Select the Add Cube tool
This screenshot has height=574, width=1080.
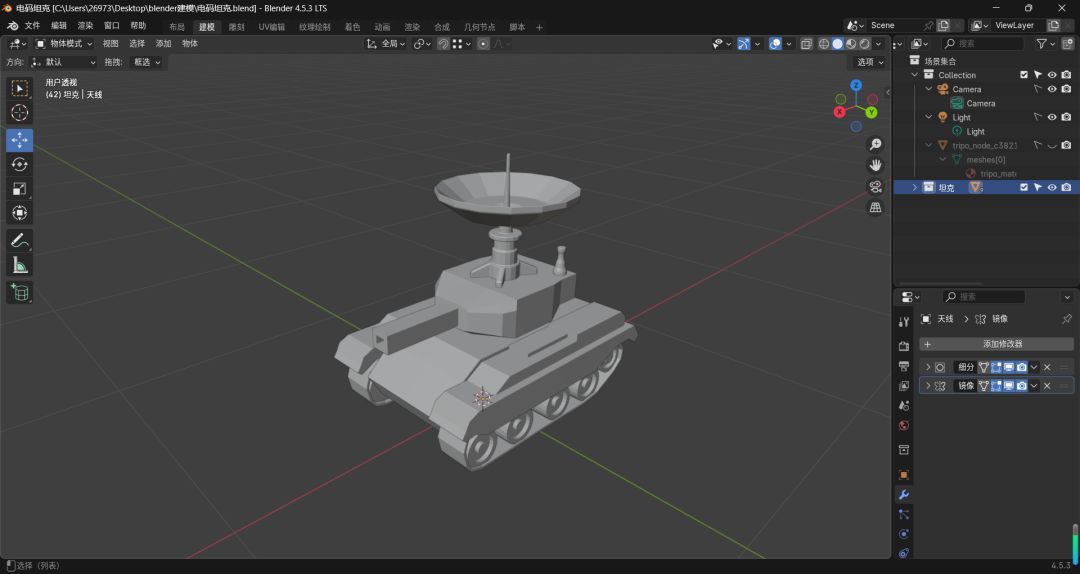click(x=19, y=293)
